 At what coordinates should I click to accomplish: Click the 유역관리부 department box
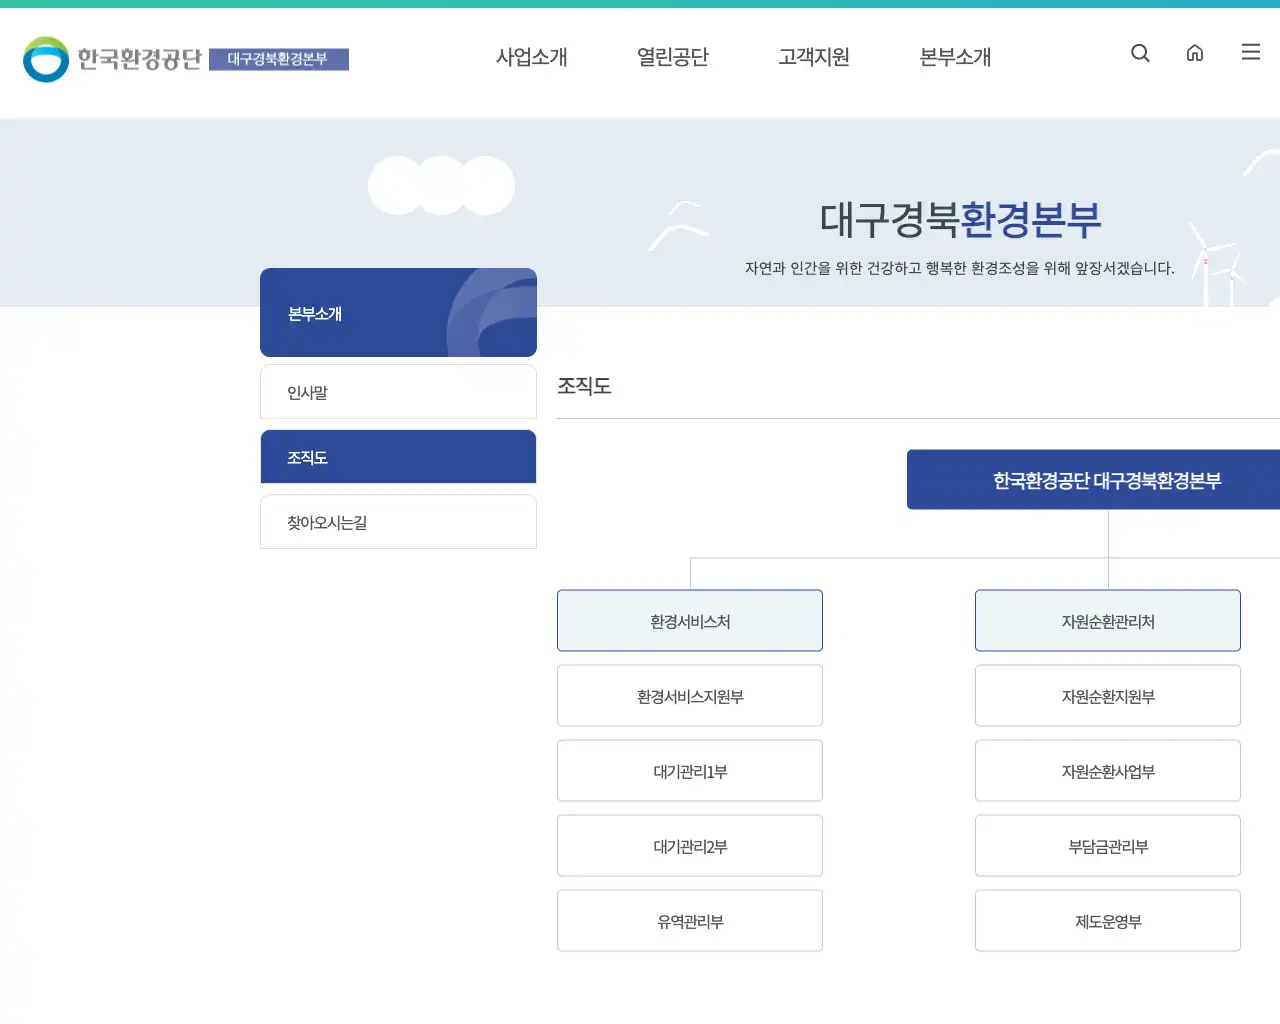point(689,920)
